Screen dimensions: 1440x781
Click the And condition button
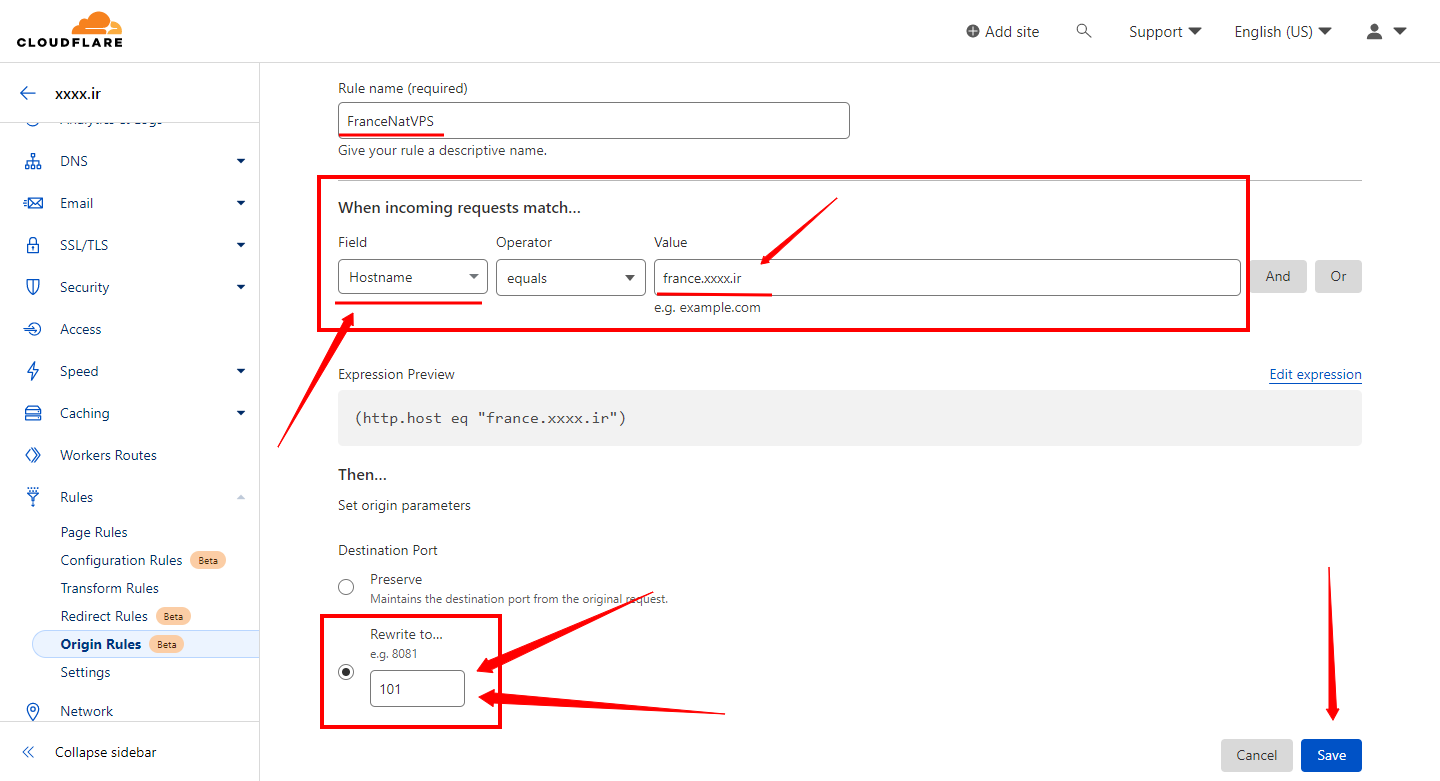tap(1278, 276)
